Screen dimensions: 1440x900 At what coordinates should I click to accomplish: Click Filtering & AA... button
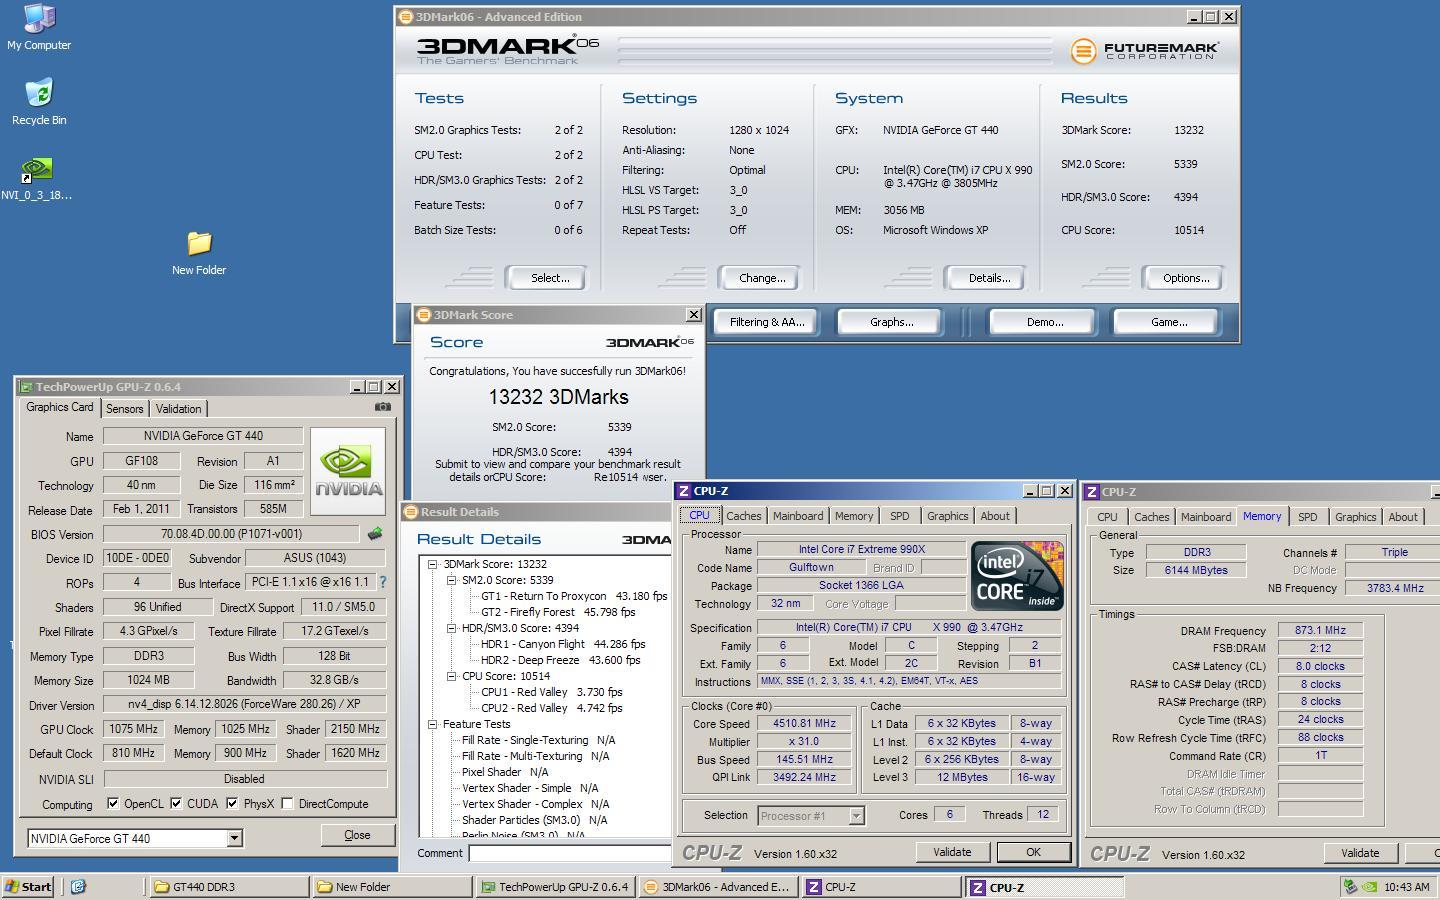pos(766,322)
